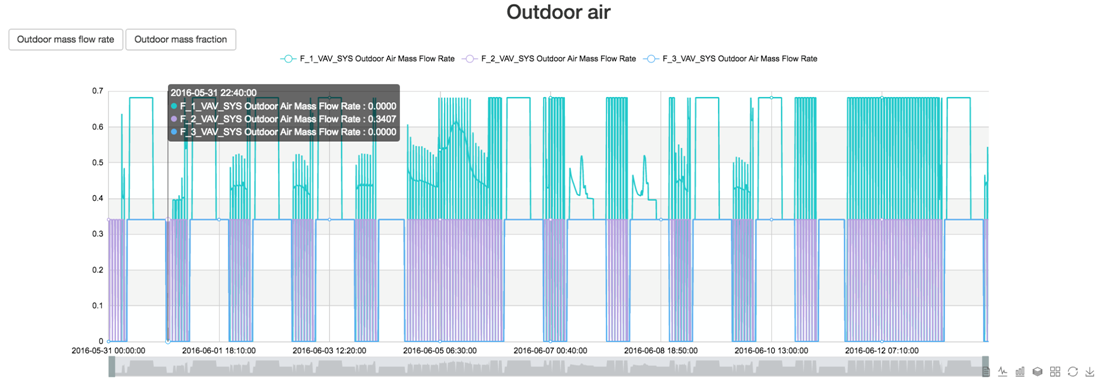The image size is (1105, 391).
Task: Click the 0.1 y-axis label
Action: pyautogui.click(x=97, y=306)
